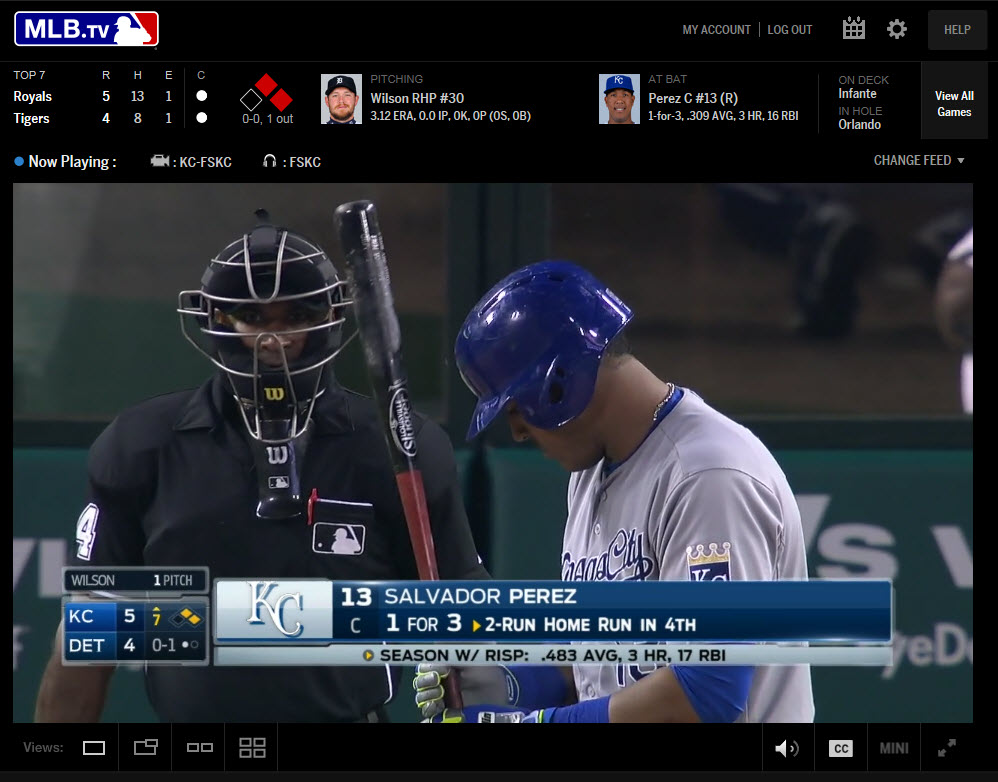
Task: Click the View All Games button
Action: coord(954,104)
